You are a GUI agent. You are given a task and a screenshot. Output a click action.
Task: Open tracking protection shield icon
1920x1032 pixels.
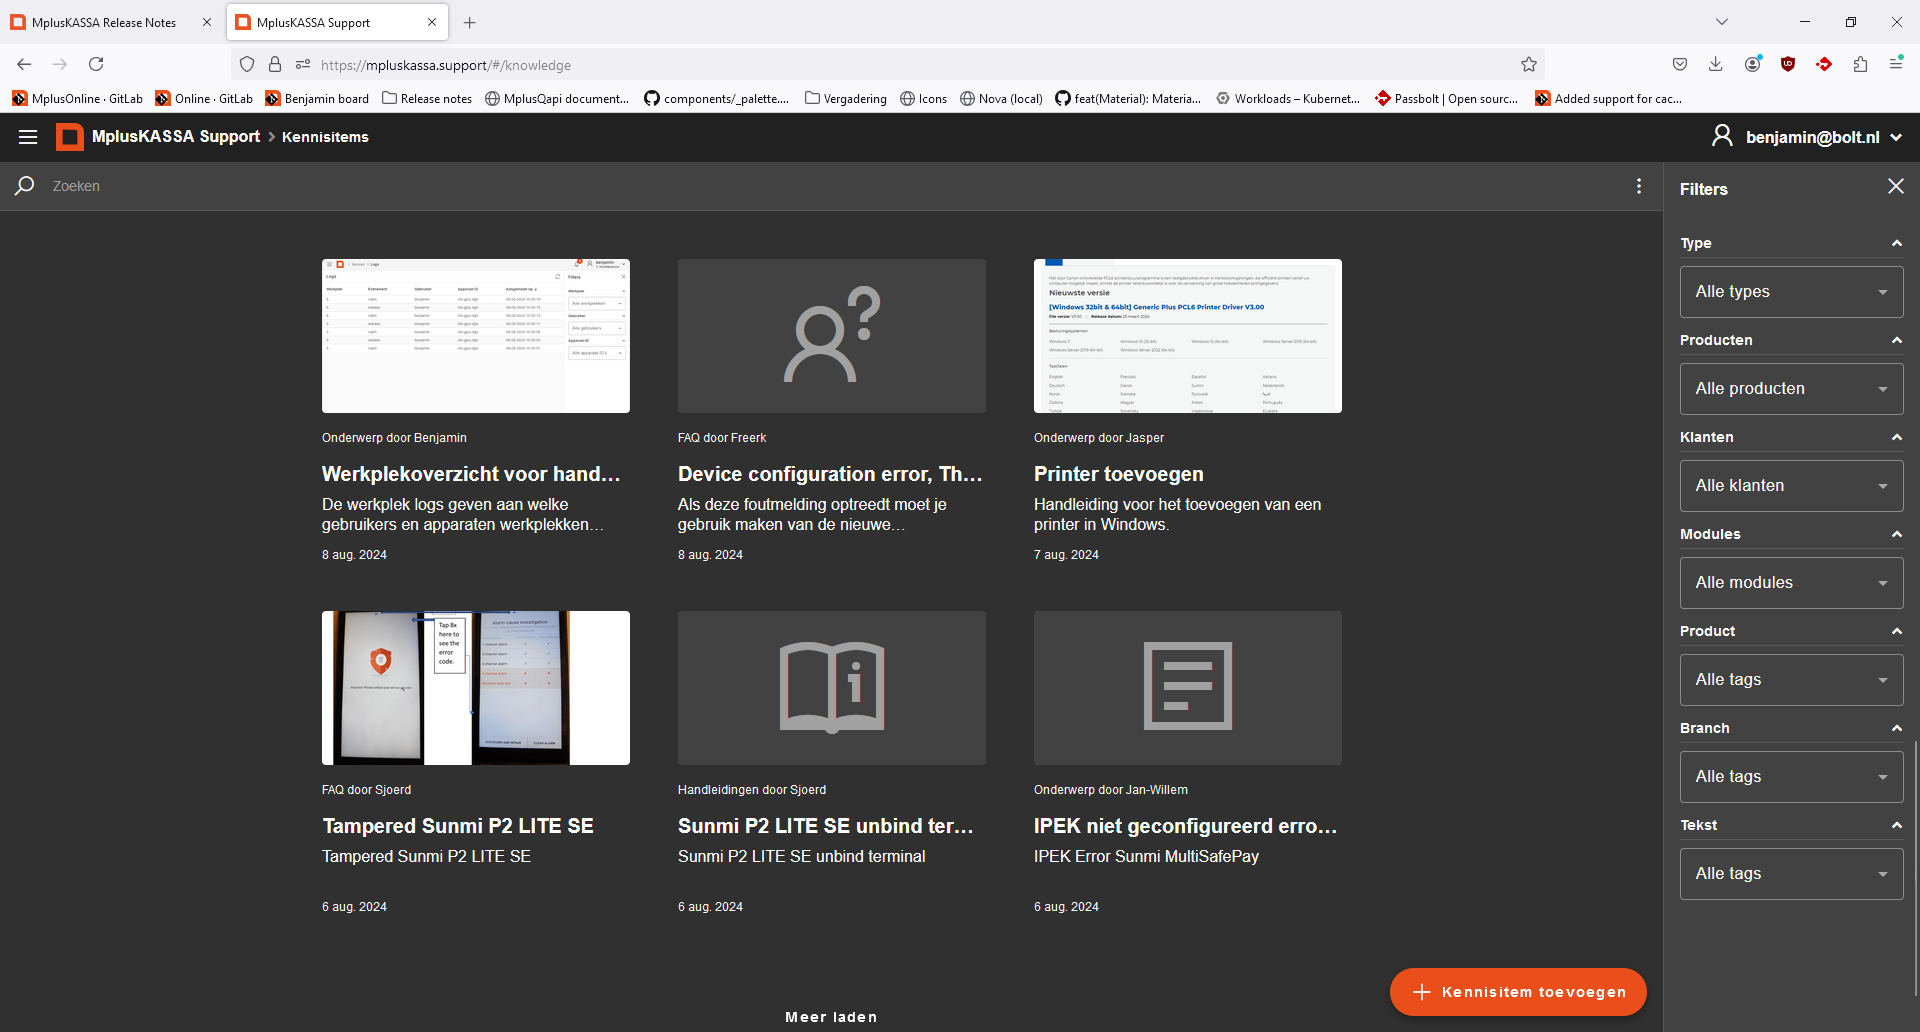pos(247,64)
